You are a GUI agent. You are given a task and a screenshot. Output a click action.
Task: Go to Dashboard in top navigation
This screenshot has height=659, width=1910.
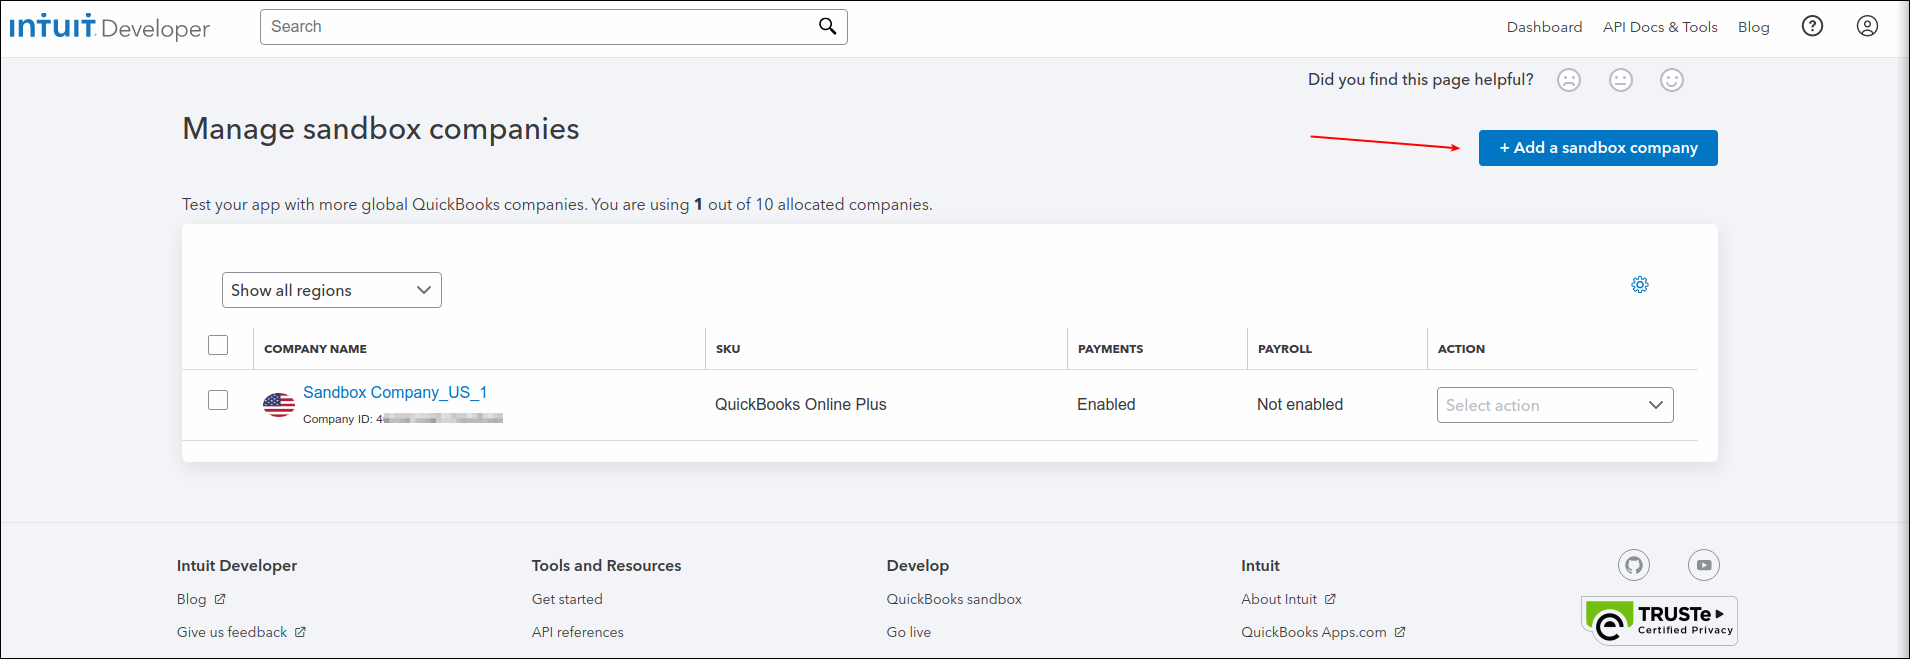click(x=1544, y=27)
